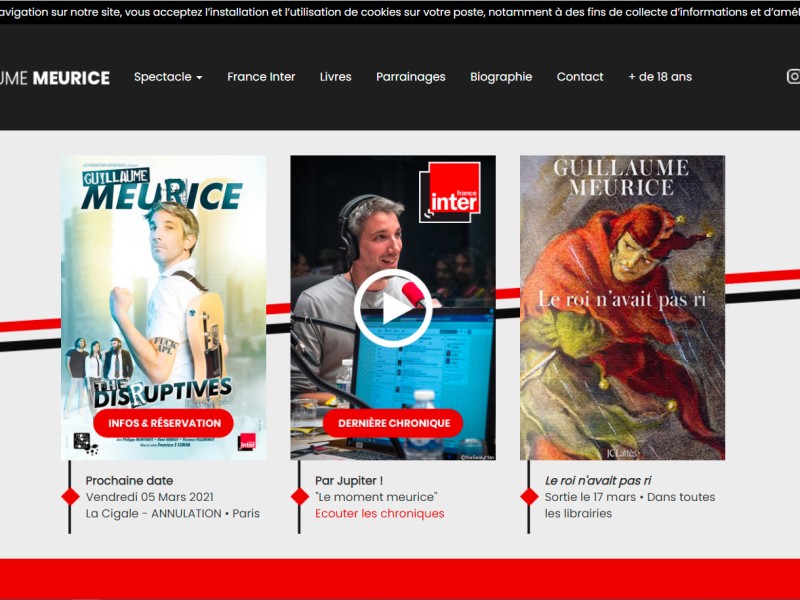Screen dimensions: 800x600
Task: Click the 'Par Jupiter !' heading
Action: (349, 481)
